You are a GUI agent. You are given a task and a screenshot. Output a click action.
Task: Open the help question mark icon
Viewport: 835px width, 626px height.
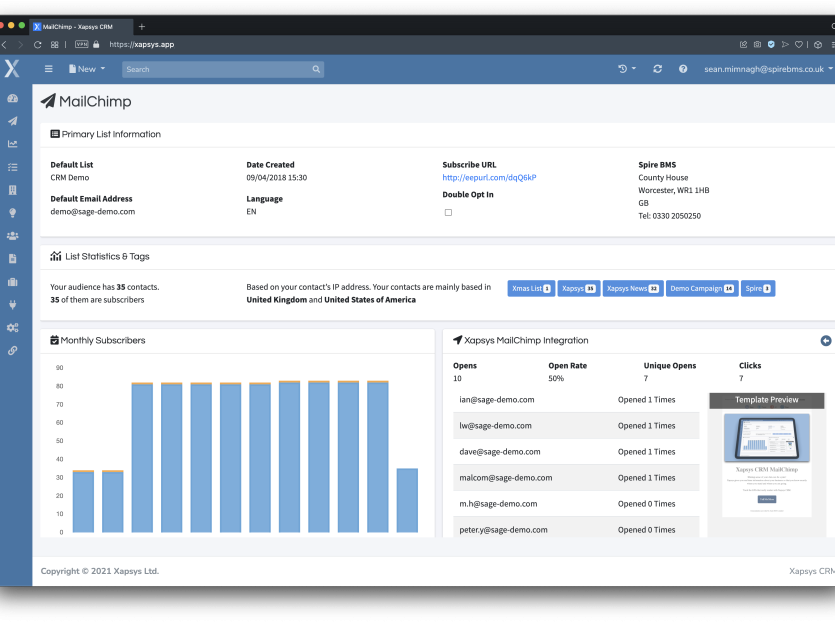683,69
